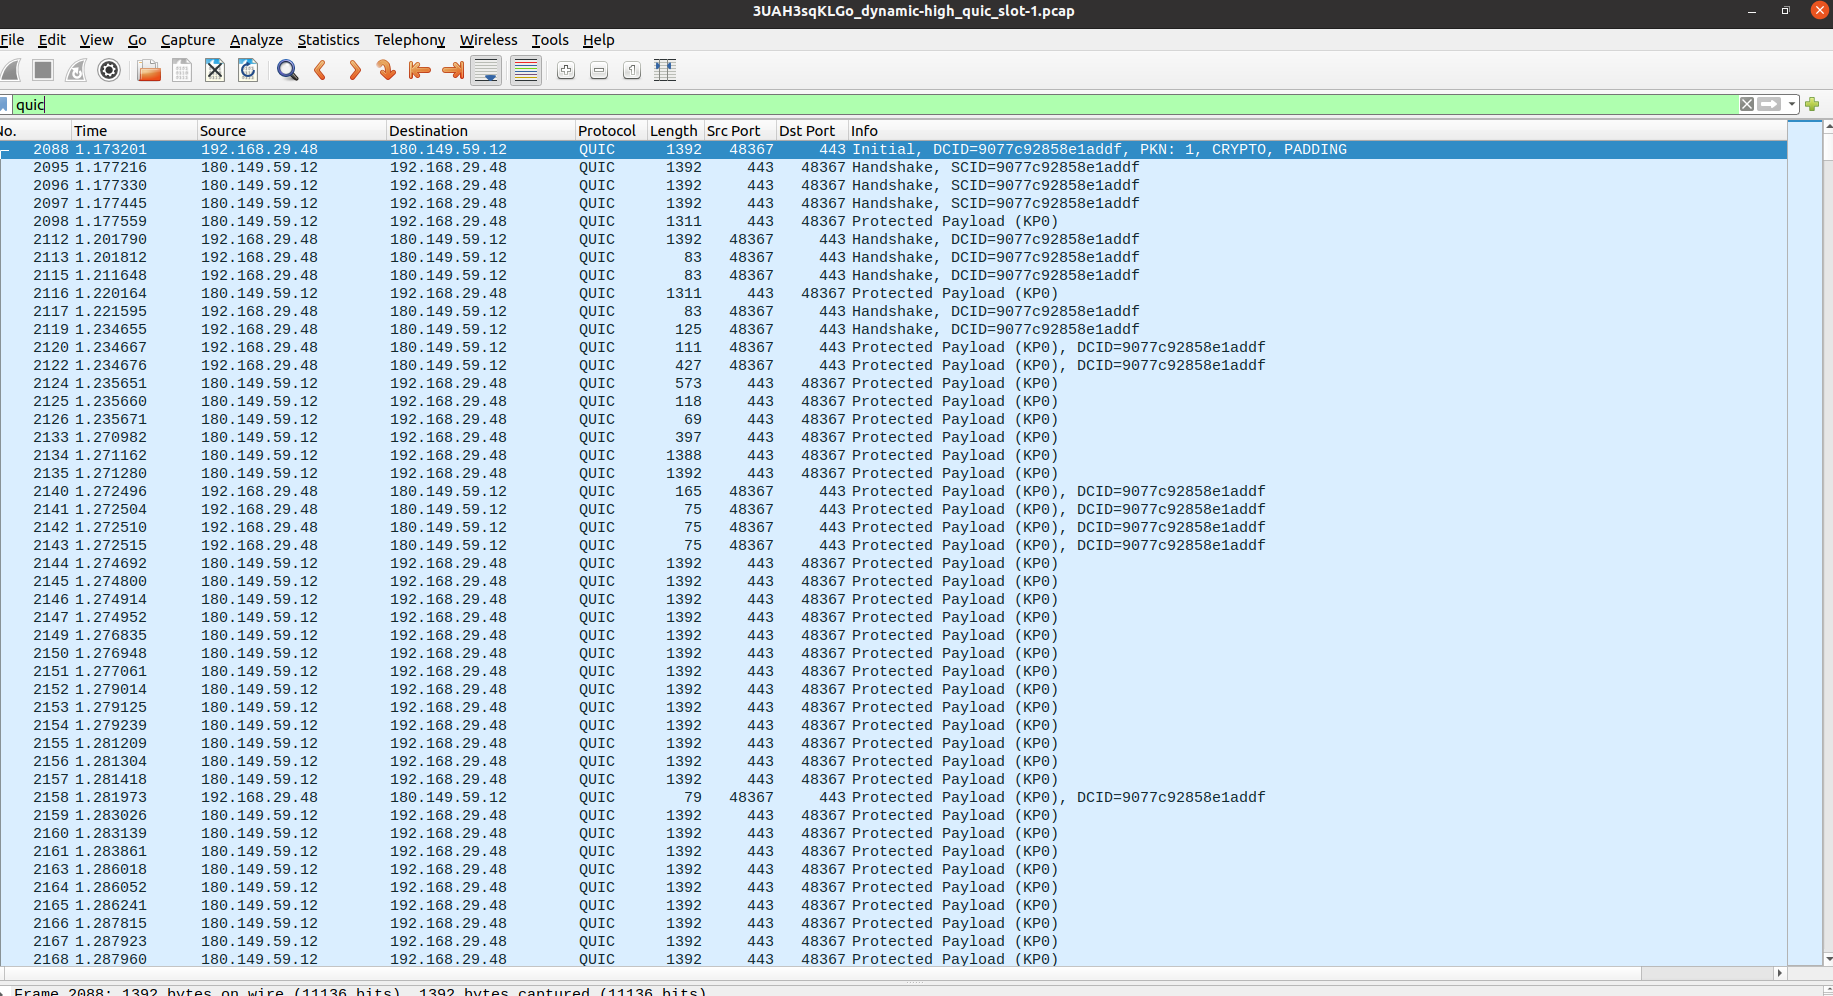
Task: Open a capture file with folder icon
Action: click(149, 70)
